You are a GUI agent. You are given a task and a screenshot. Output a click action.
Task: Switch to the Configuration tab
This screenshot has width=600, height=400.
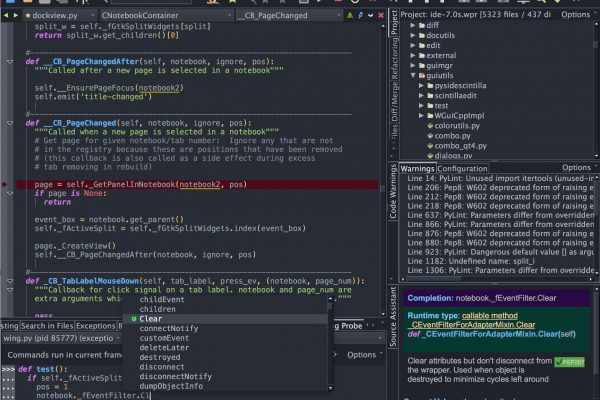click(x=462, y=169)
